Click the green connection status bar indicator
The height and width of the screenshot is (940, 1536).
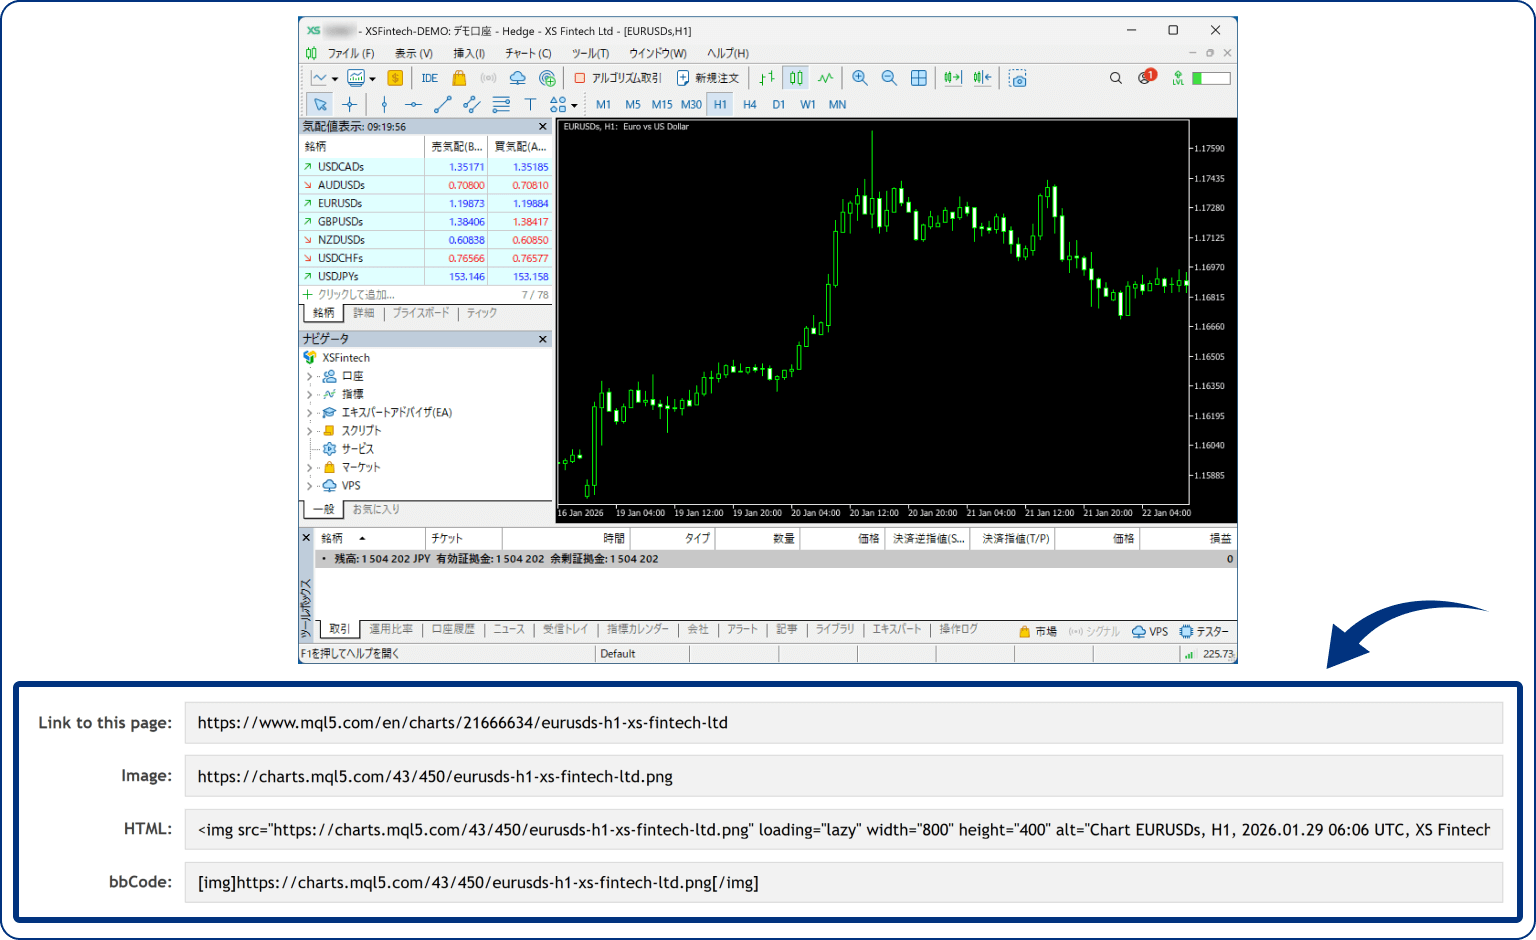(1191, 653)
